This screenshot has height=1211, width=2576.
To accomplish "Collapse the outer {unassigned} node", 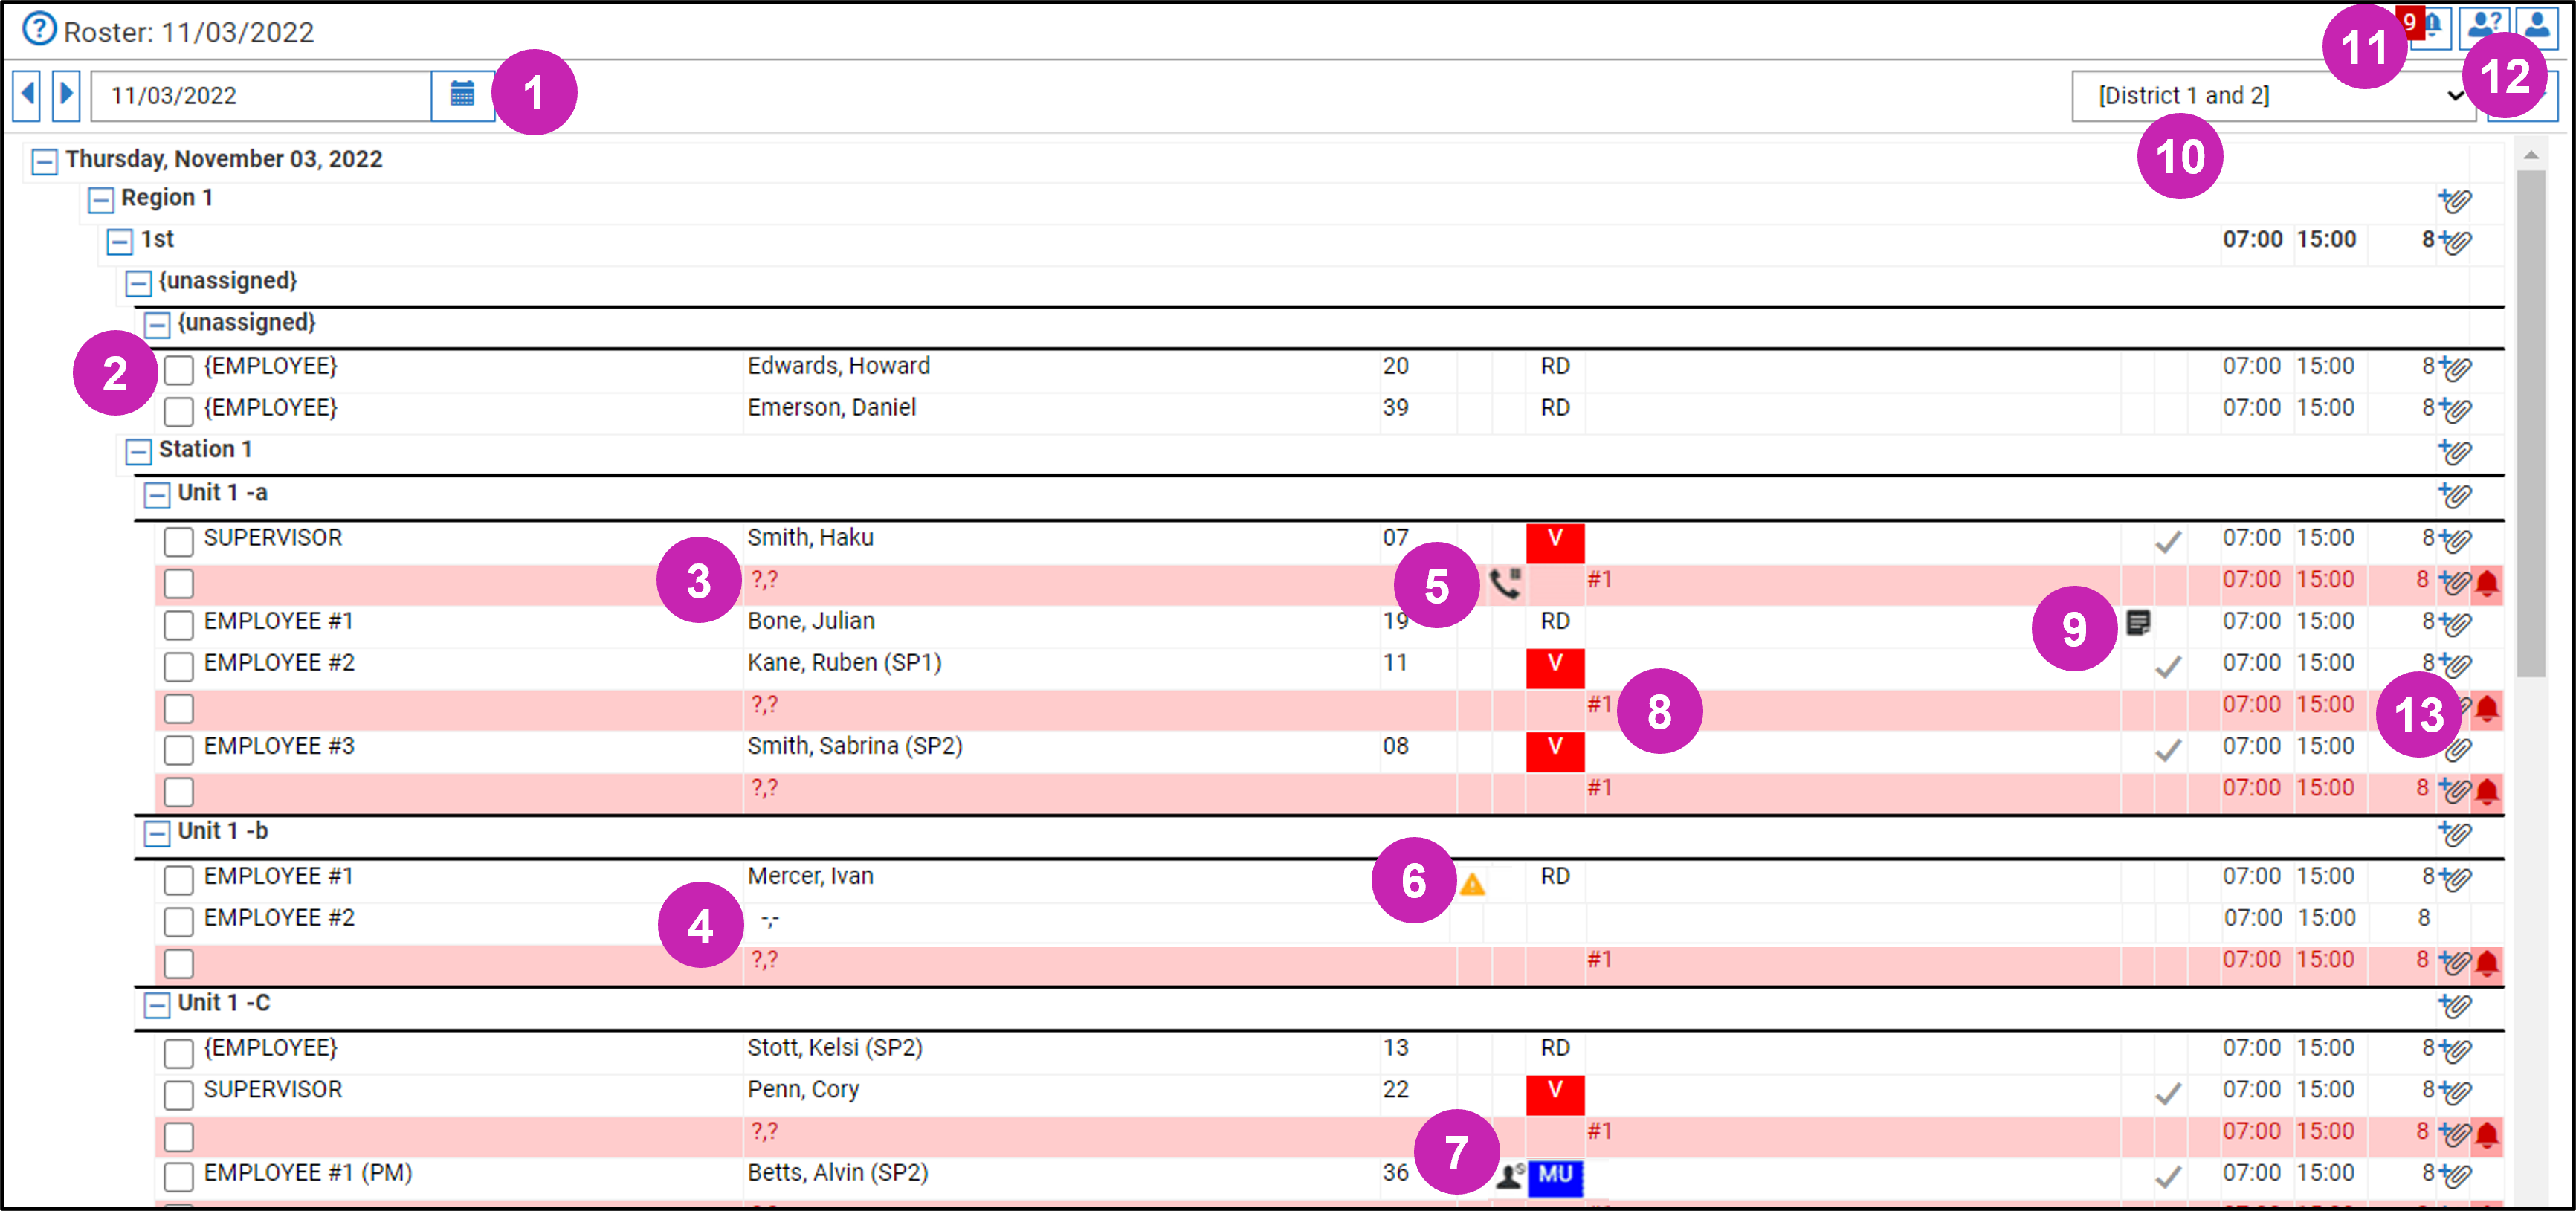I will click(138, 283).
